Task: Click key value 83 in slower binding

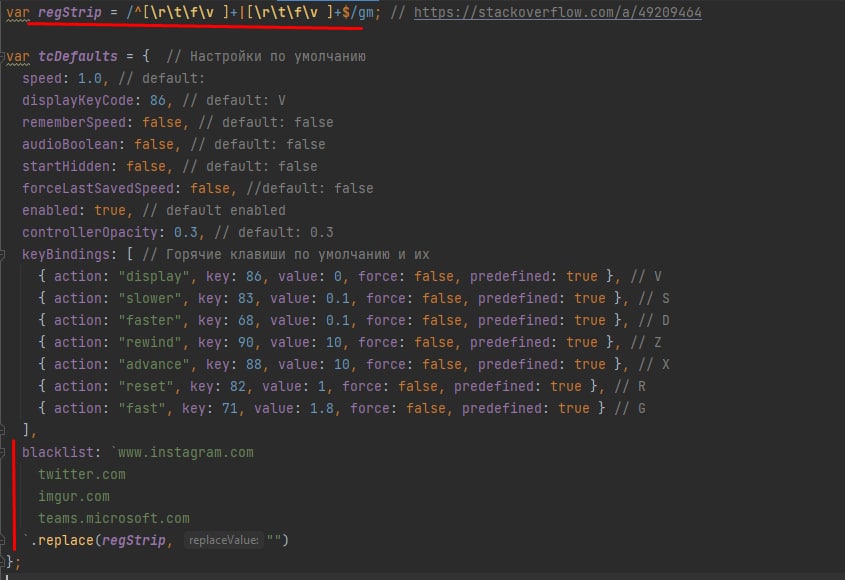Action: (246, 299)
